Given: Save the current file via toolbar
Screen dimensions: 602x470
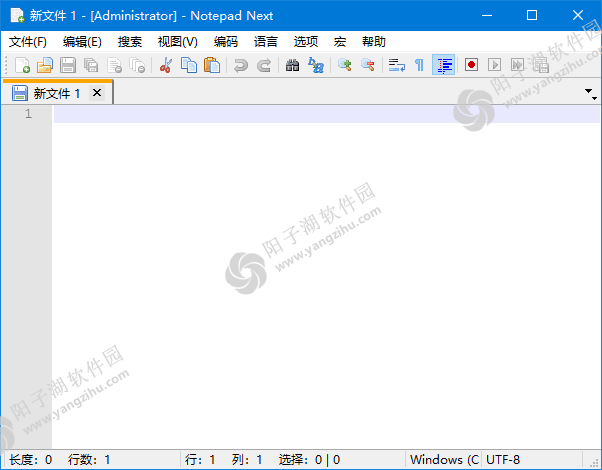Looking at the screenshot, I should pos(68,65).
